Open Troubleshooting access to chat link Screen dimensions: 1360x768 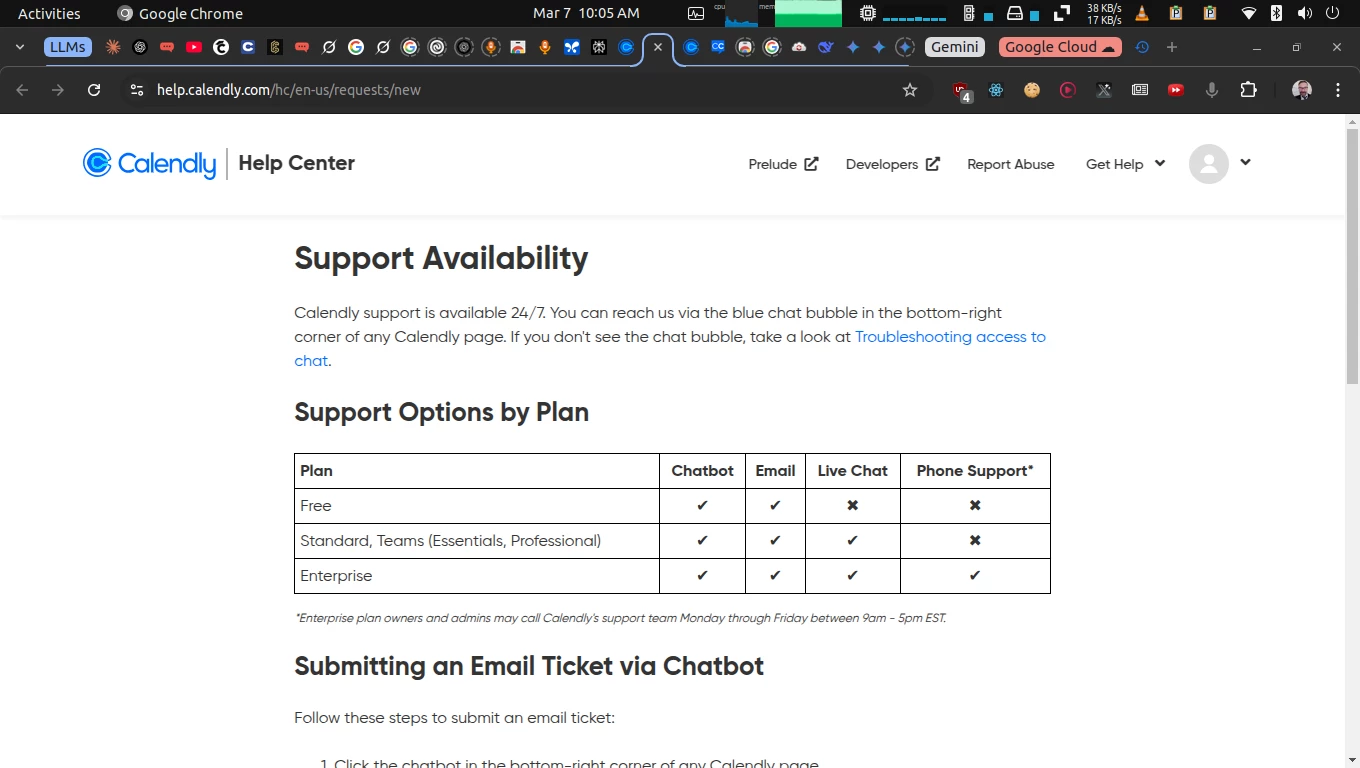point(670,349)
